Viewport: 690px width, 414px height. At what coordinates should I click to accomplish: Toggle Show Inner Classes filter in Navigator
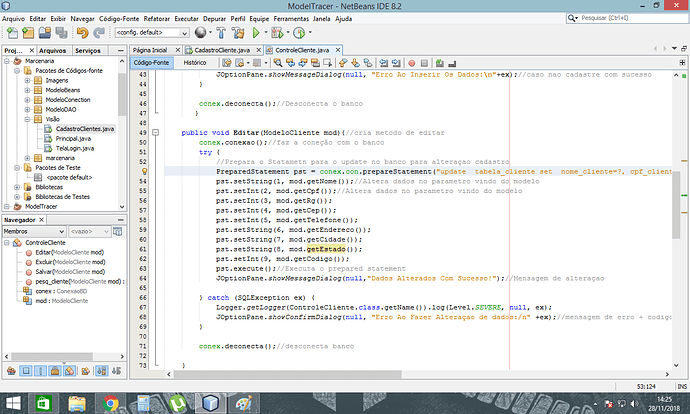(x=70, y=371)
